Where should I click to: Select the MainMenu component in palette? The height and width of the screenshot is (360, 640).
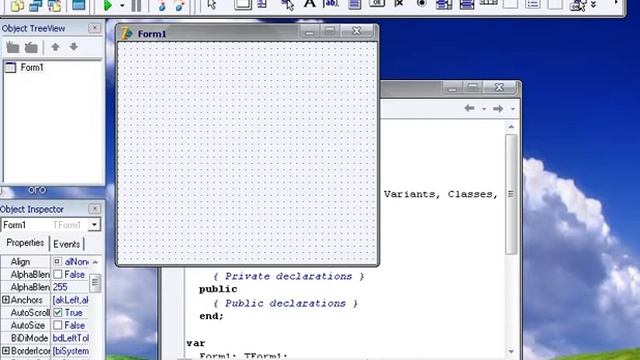coord(262,4)
